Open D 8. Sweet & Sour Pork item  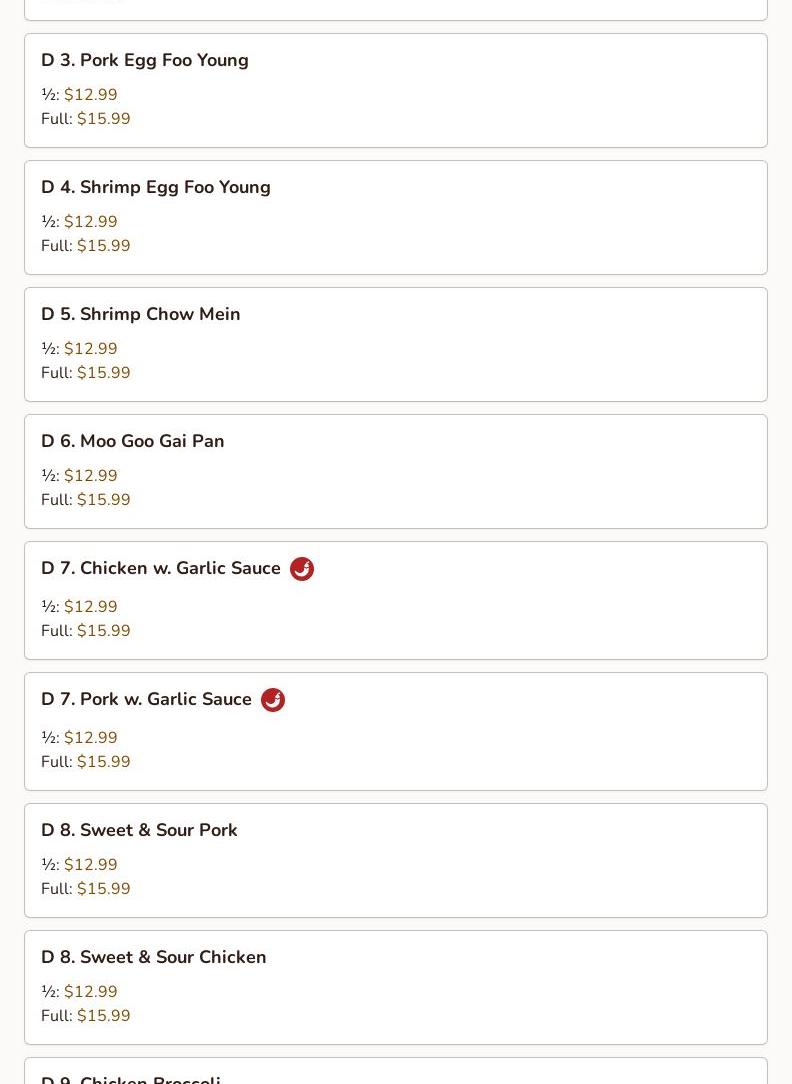(x=396, y=861)
